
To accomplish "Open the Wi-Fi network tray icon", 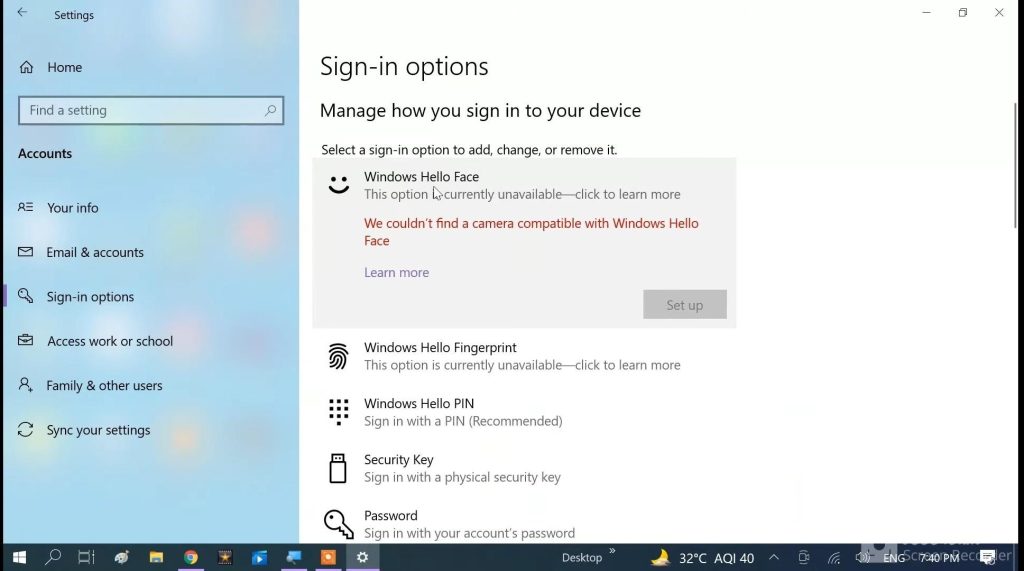I will point(834,558).
